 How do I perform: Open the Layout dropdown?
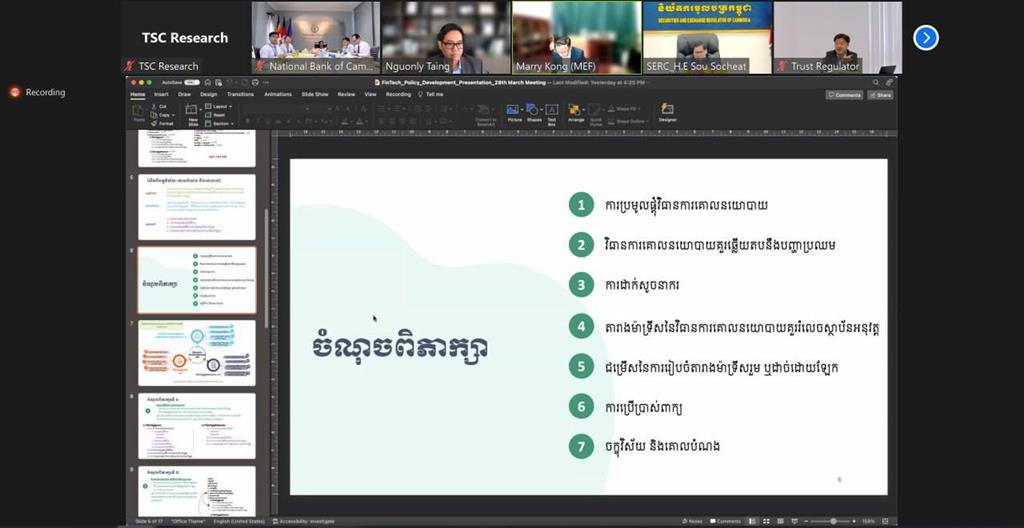pos(219,107)
